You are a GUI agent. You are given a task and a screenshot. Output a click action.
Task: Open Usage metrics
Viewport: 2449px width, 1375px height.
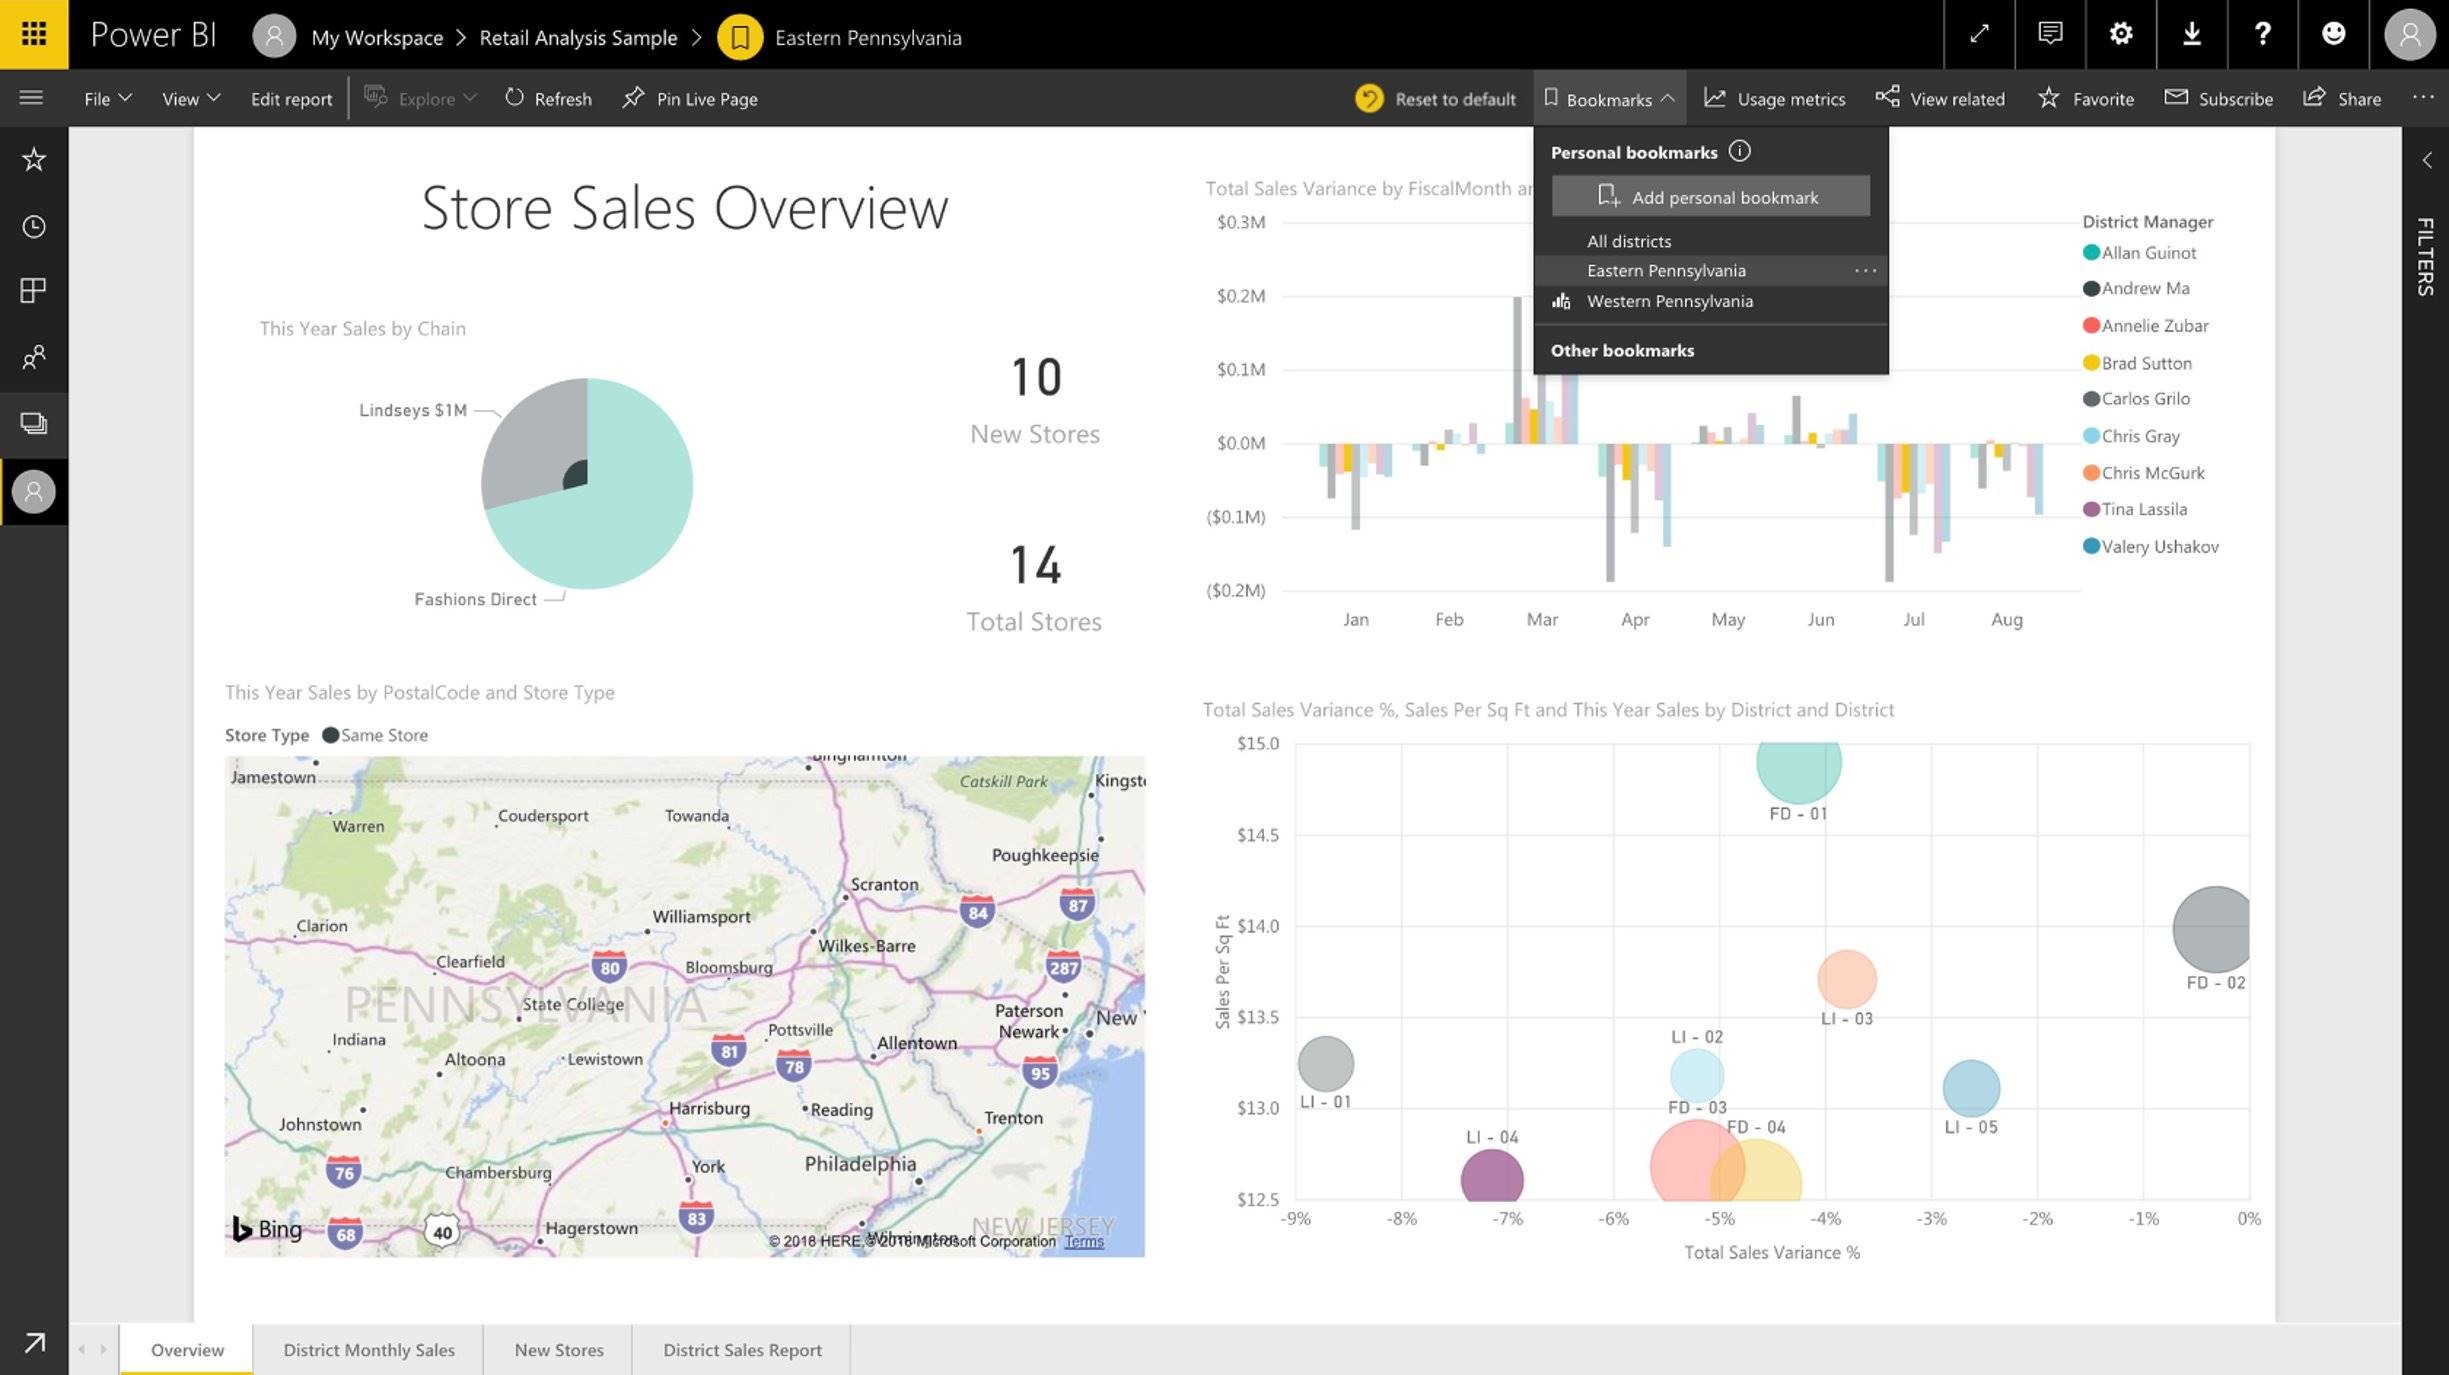(x=1775, y=98)
